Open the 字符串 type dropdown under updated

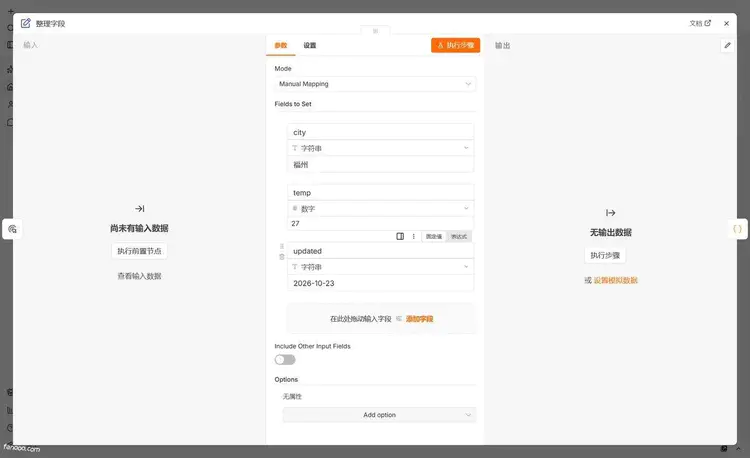click(380, 267)
